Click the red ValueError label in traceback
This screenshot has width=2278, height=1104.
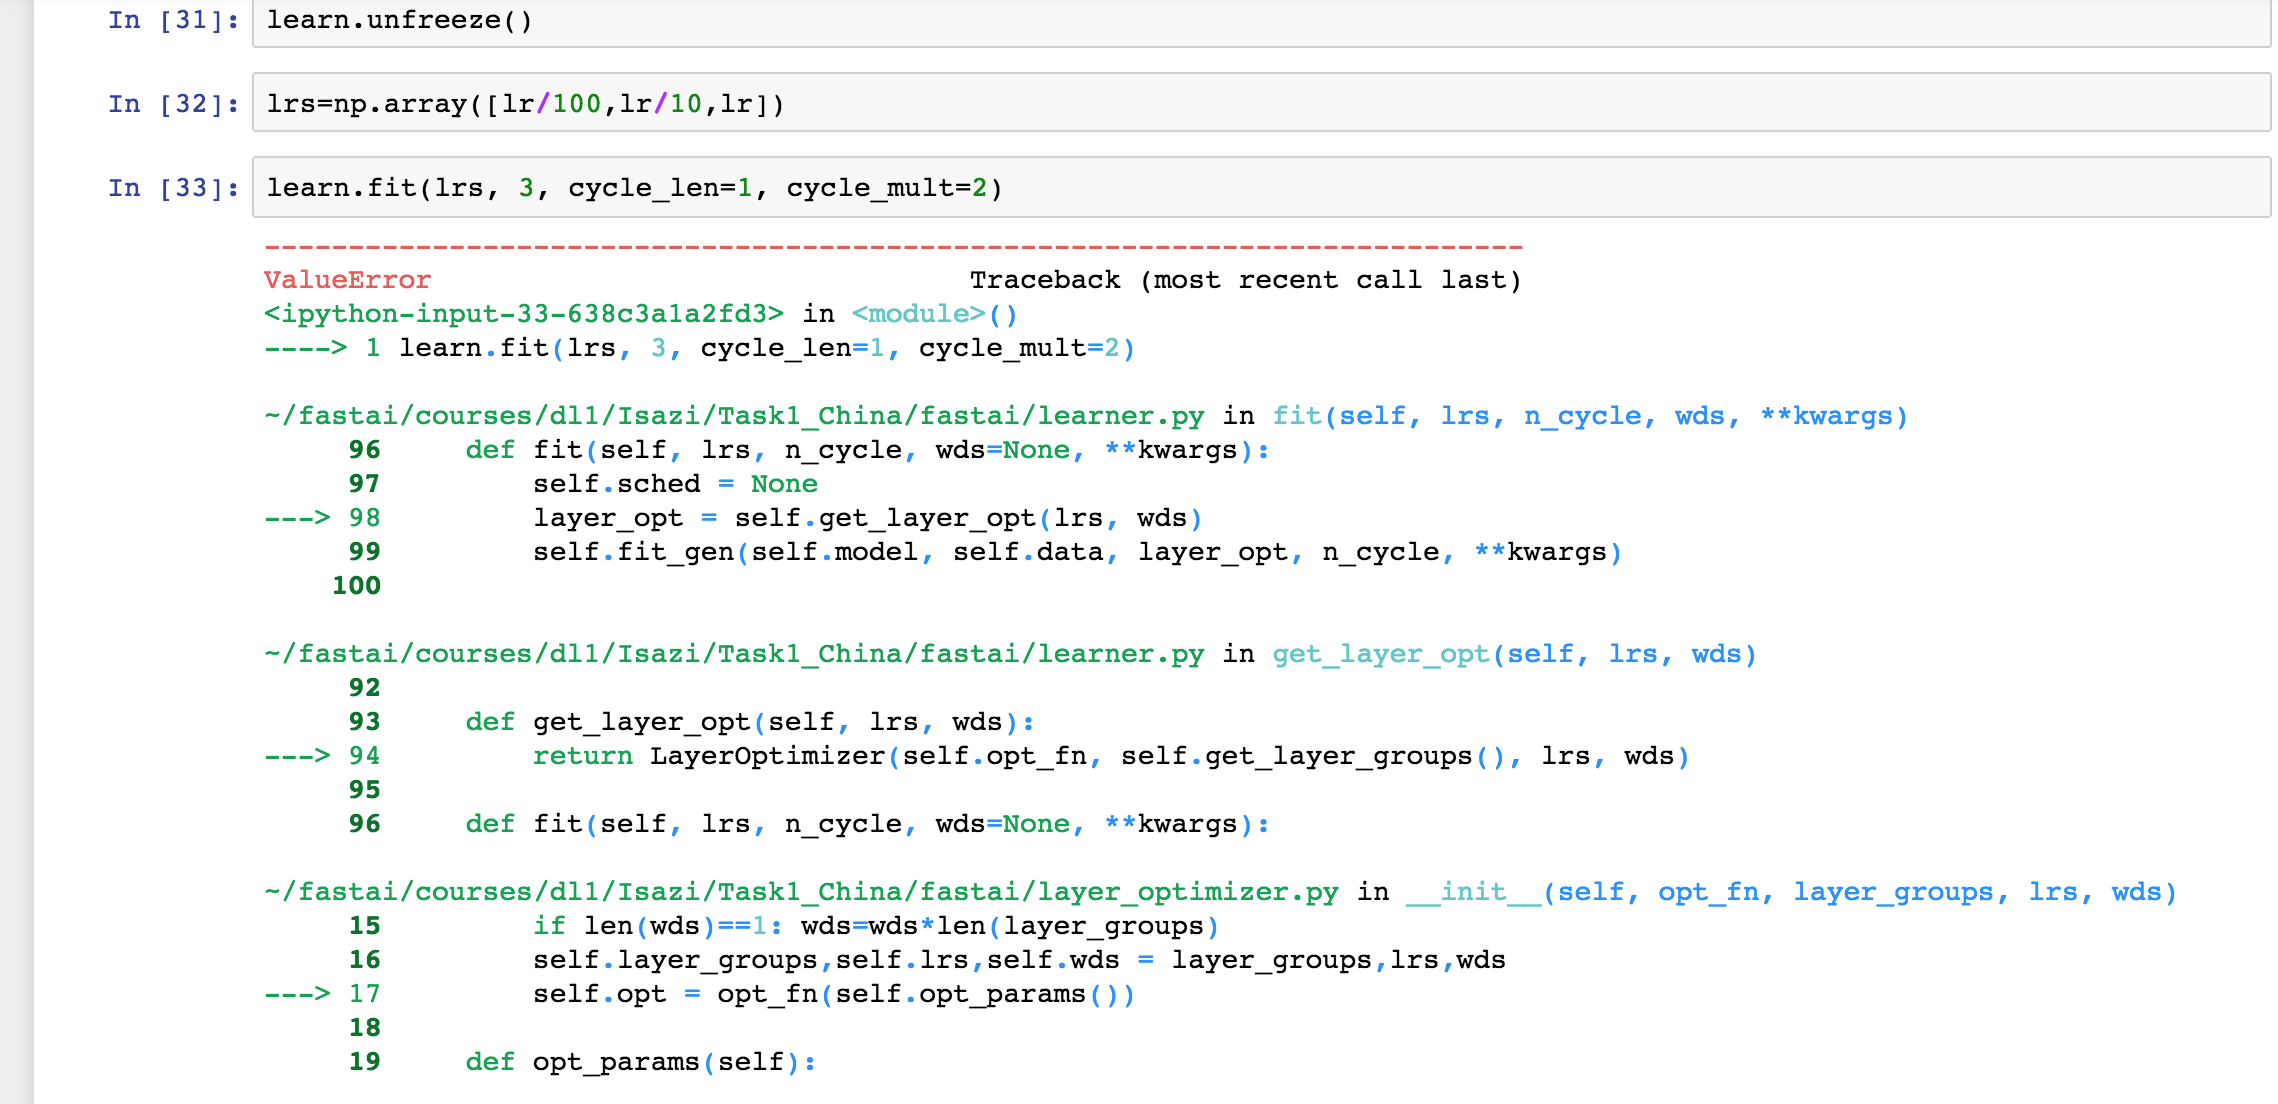pyautogui.click(x=347, y=280)
